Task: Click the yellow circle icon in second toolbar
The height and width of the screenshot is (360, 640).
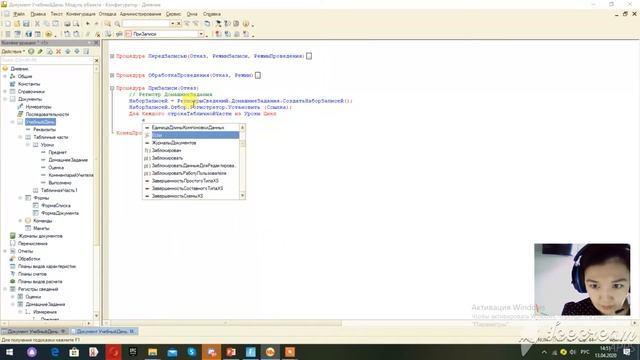Action: point(49,34)
